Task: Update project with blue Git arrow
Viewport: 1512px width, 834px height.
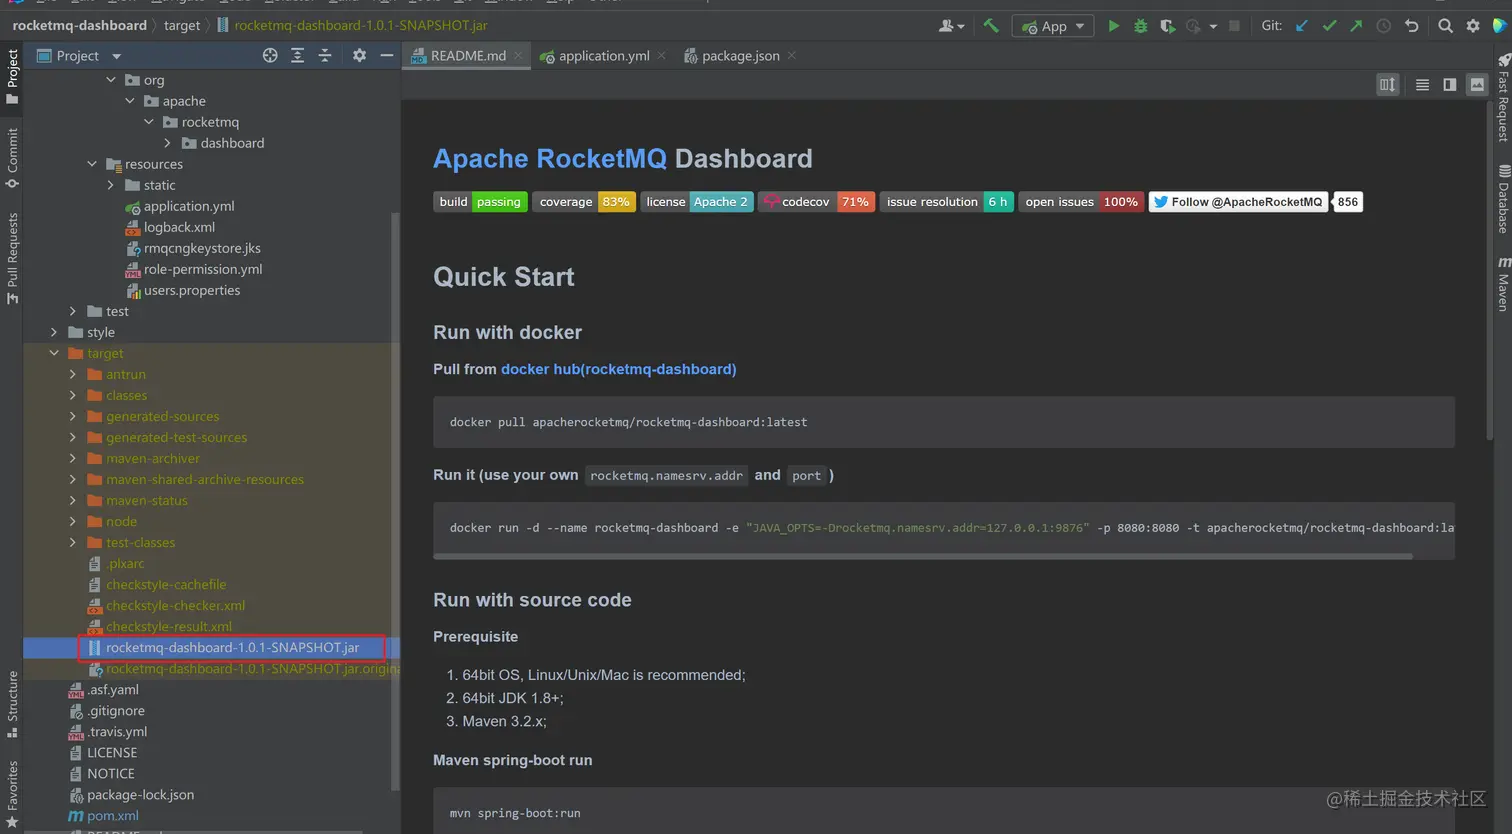Action: coord(1301,26)
